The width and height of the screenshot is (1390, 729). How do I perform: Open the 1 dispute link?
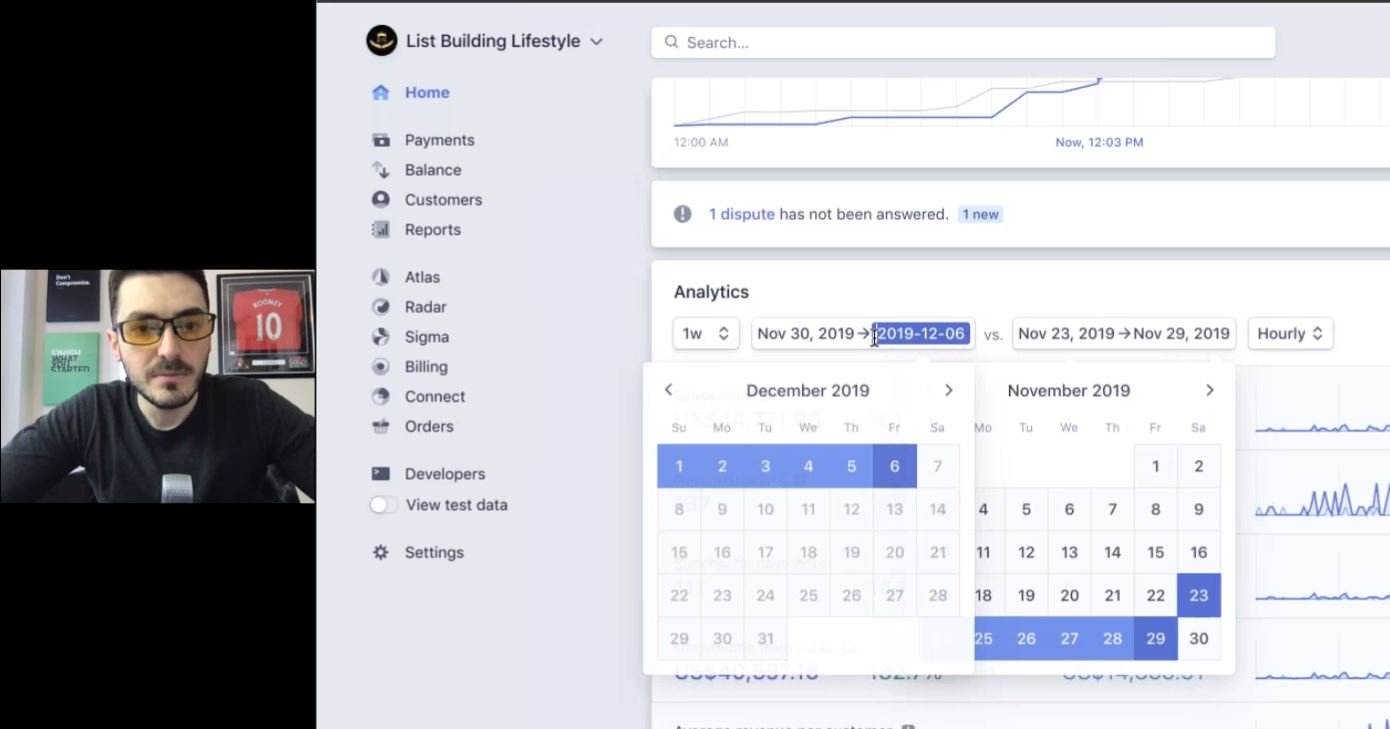pyautogui.click(x=741, y=214)
